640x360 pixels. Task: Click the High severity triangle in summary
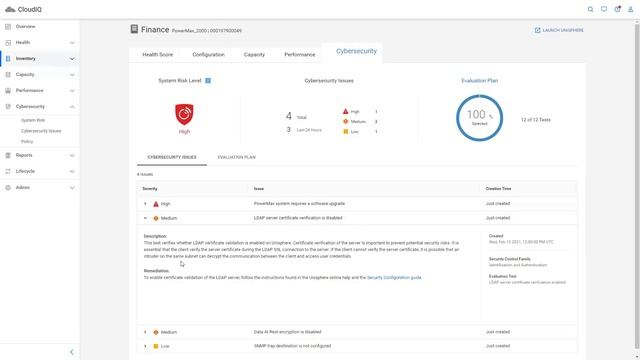click(x=345, y=111)
